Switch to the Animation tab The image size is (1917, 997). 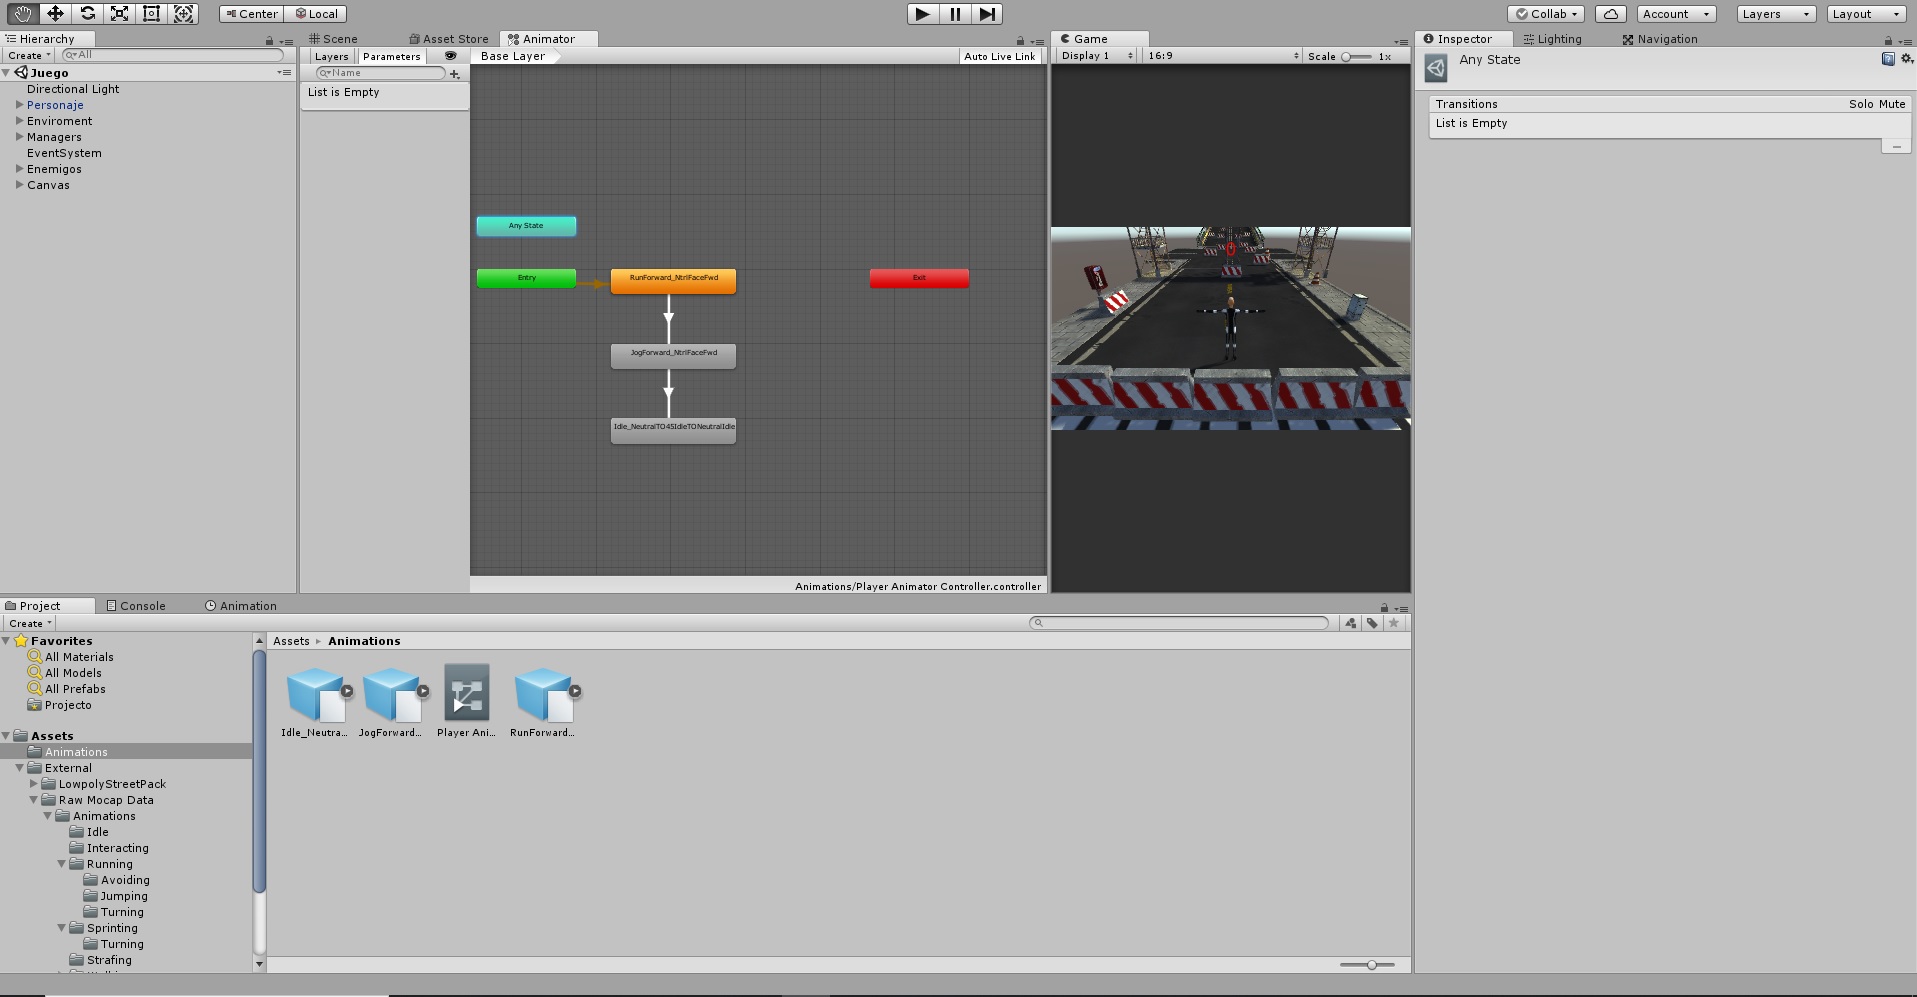click(x=241, y=606)
